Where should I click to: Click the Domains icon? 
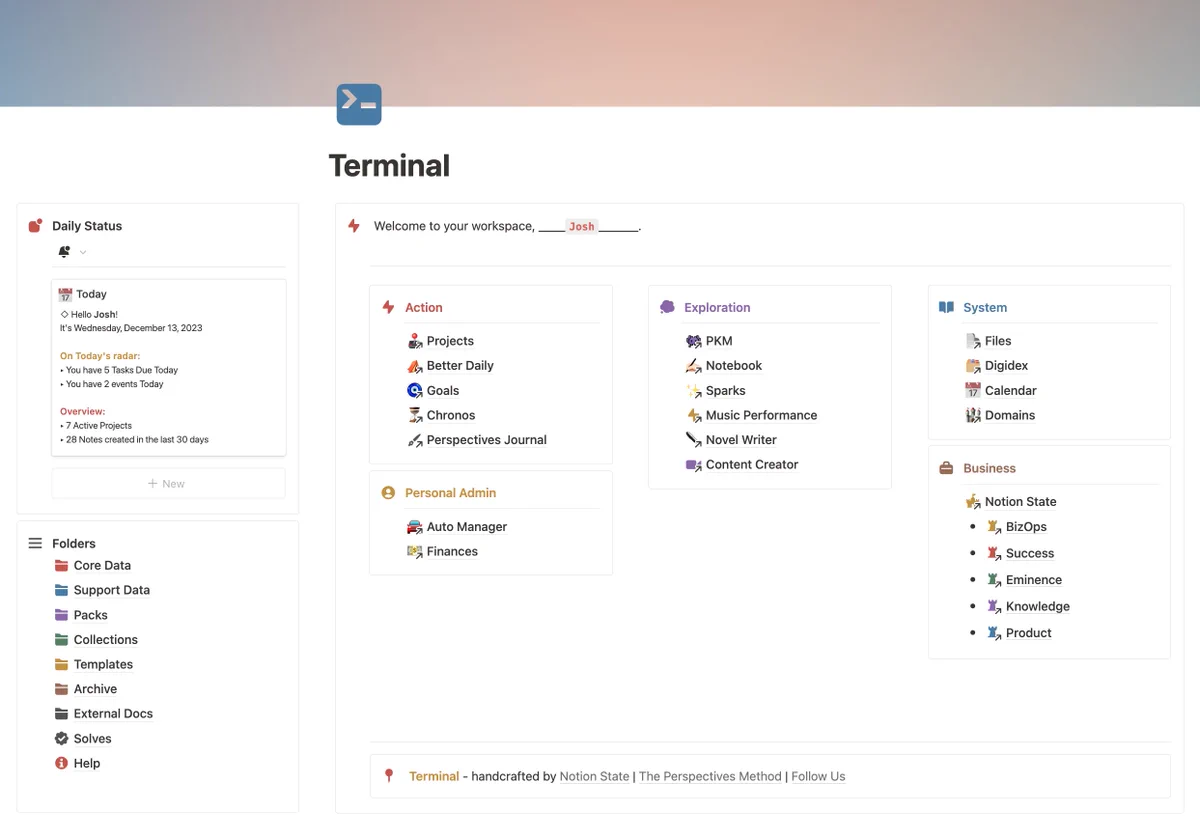pos(973,415)
